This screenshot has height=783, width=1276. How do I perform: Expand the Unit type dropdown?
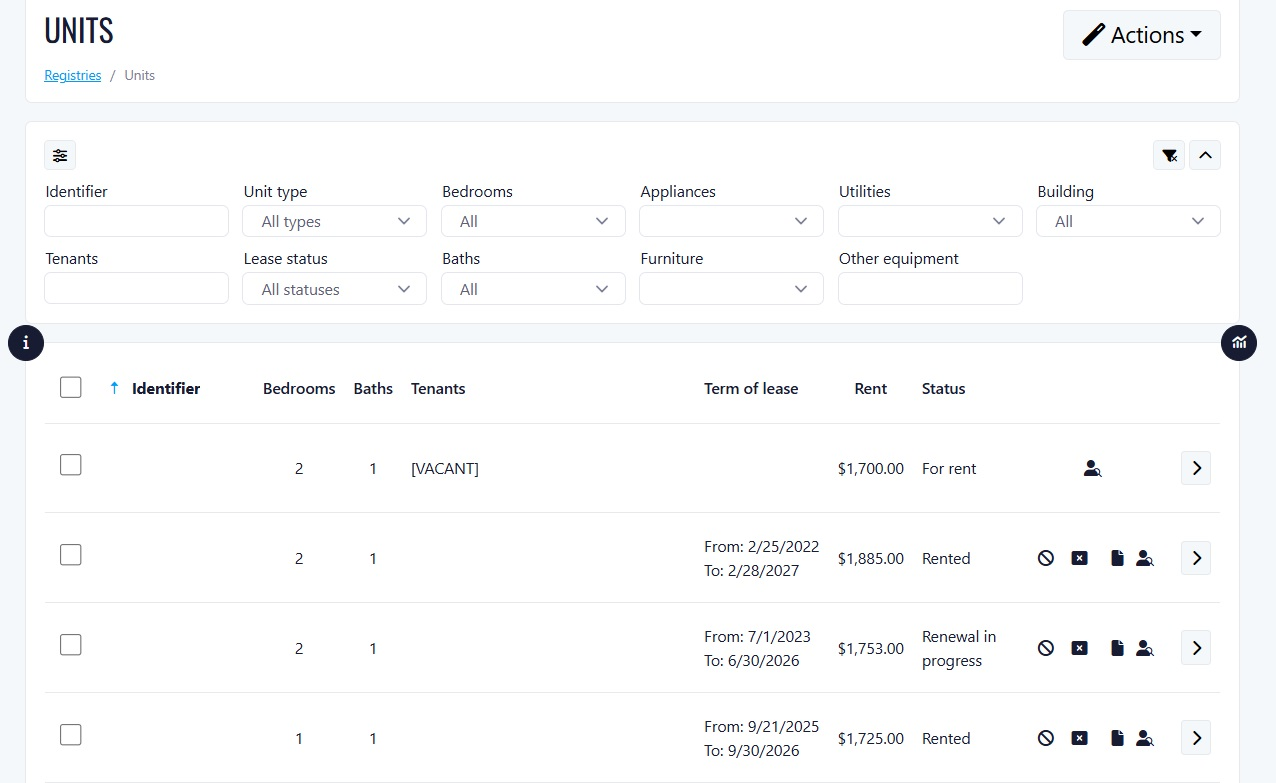point(334,221)
